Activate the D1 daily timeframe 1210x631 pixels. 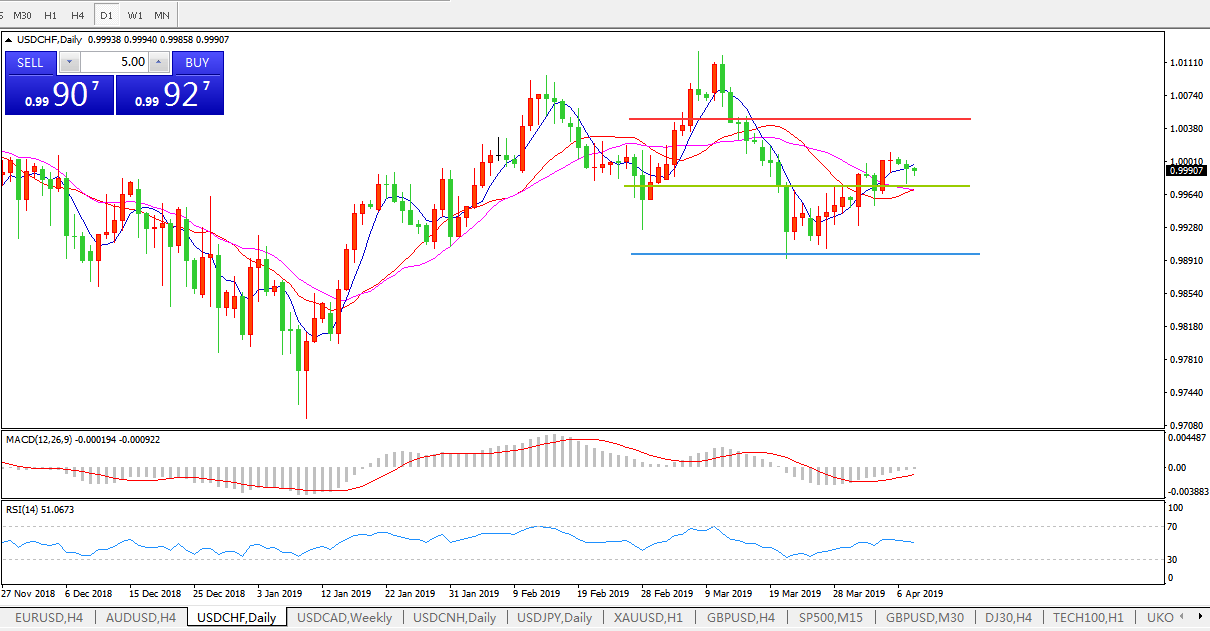click(x=107, y=15)
